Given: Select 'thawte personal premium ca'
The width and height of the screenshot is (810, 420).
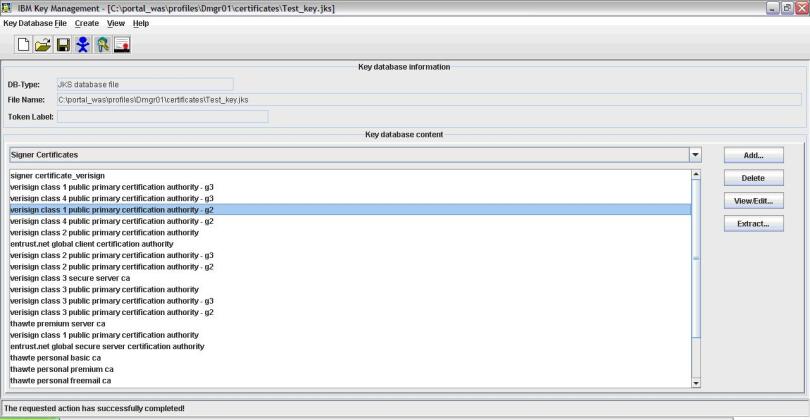Looking at the screenshot, I should click(x=350, y=369).
